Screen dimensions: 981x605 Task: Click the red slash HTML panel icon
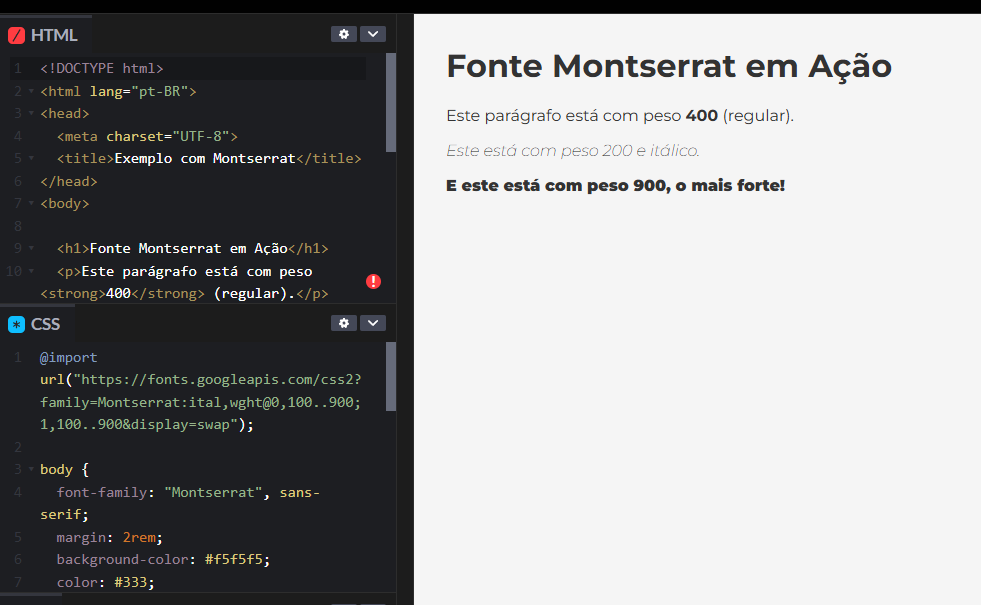[16, 35]
